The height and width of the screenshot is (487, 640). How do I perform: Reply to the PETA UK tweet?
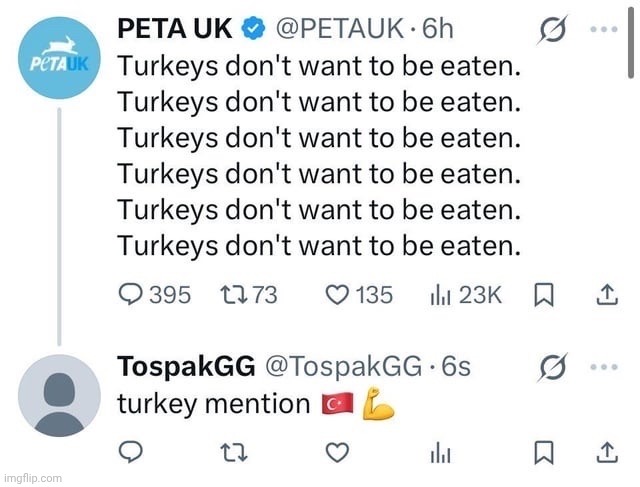pos(133,295)
